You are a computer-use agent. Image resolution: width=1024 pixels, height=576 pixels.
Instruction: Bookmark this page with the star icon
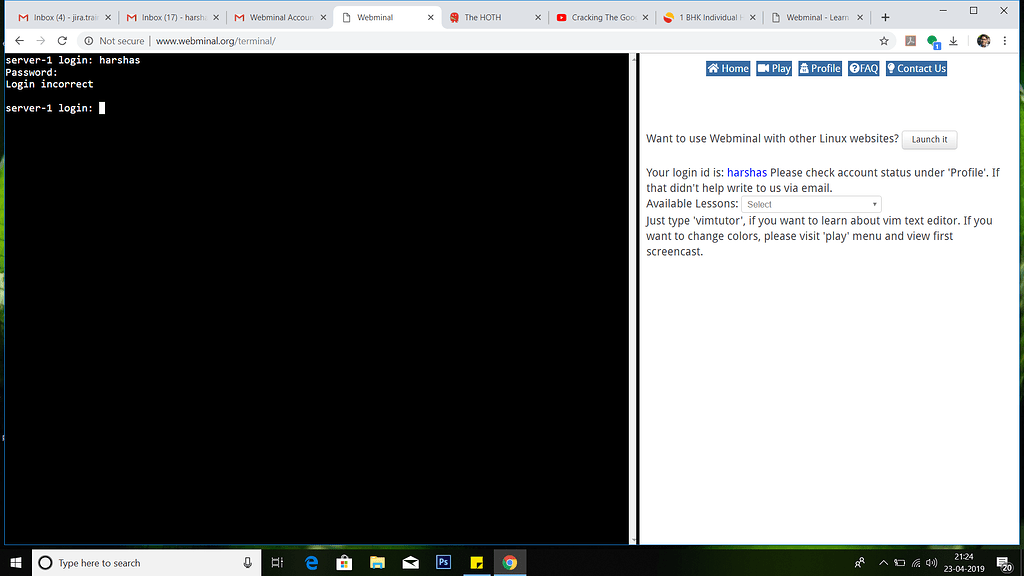point(883,41)
